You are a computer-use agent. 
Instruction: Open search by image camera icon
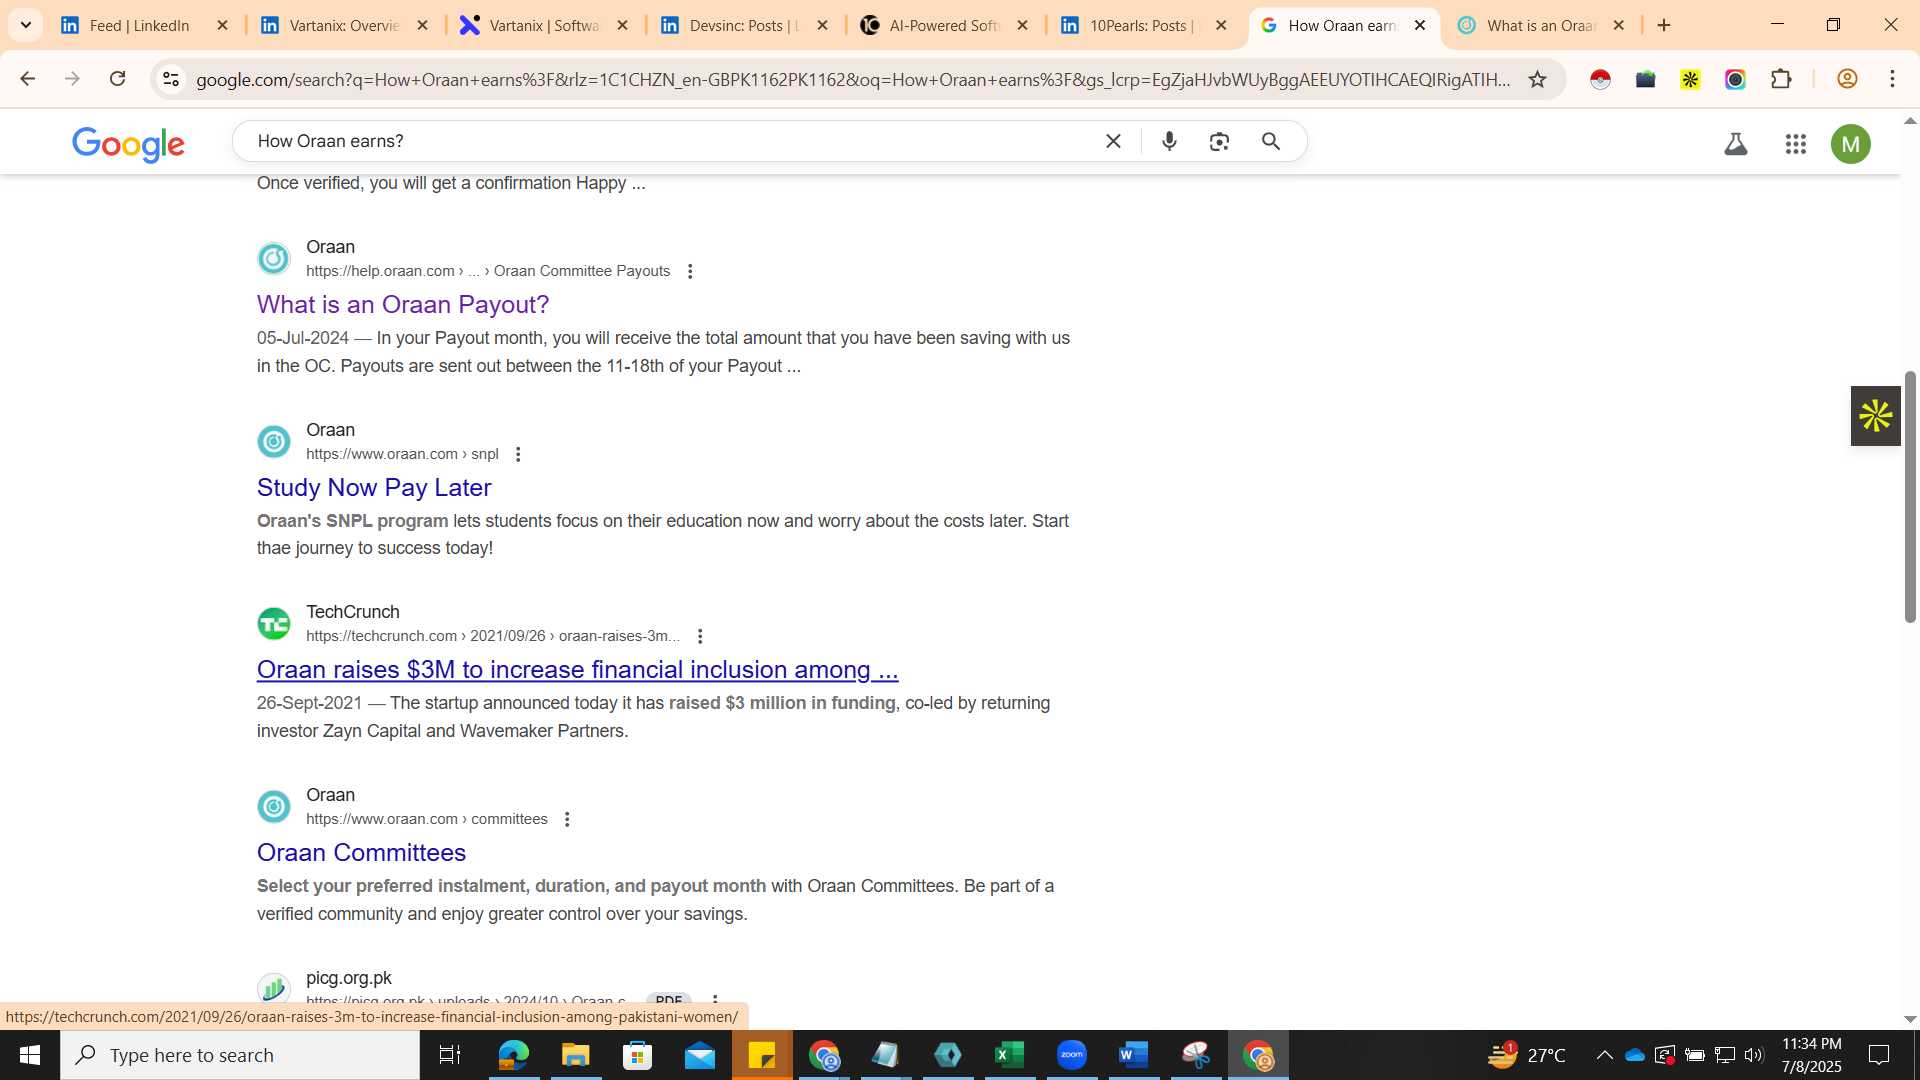1219,141
